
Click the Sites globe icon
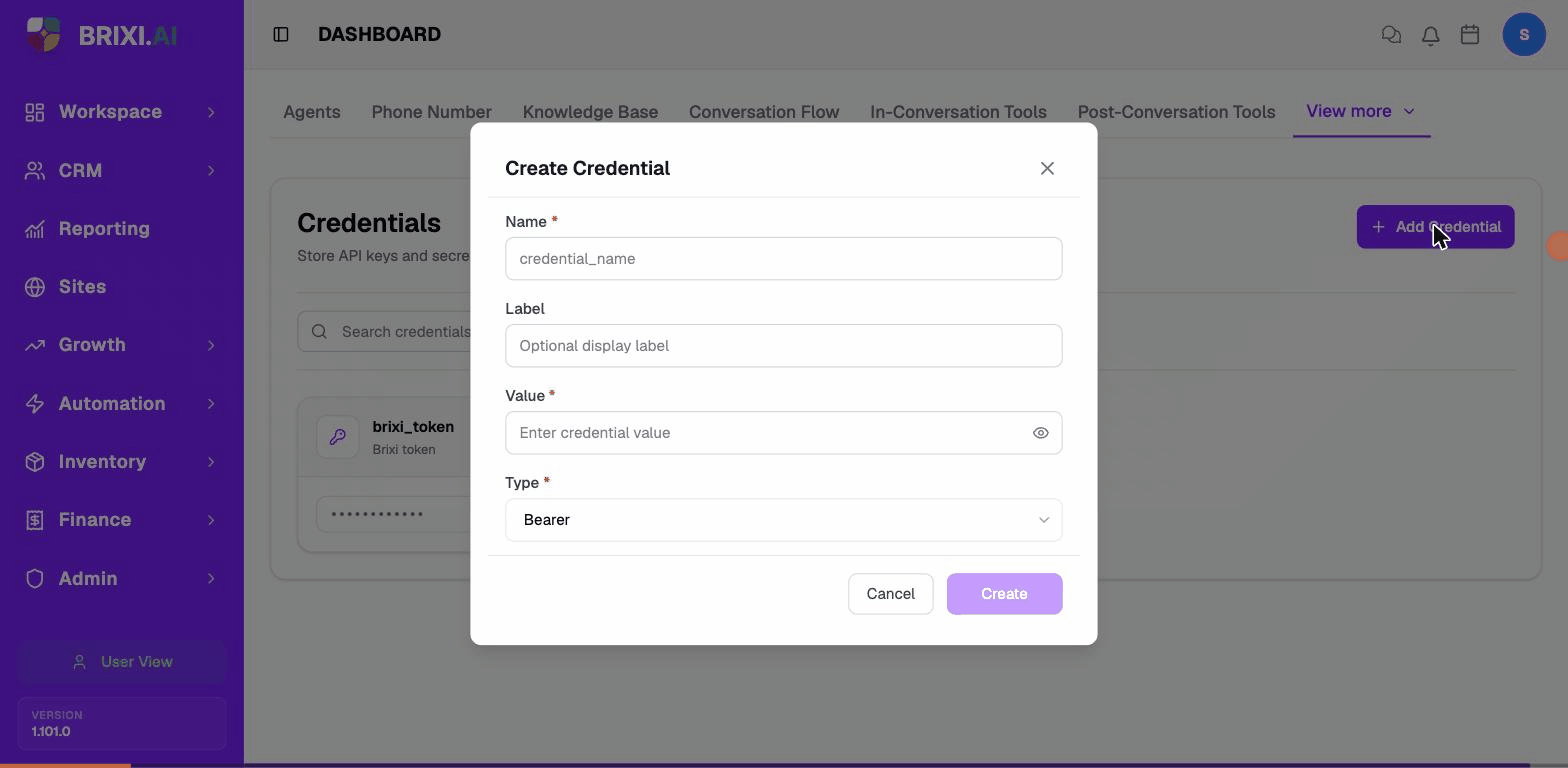point(35,287)
